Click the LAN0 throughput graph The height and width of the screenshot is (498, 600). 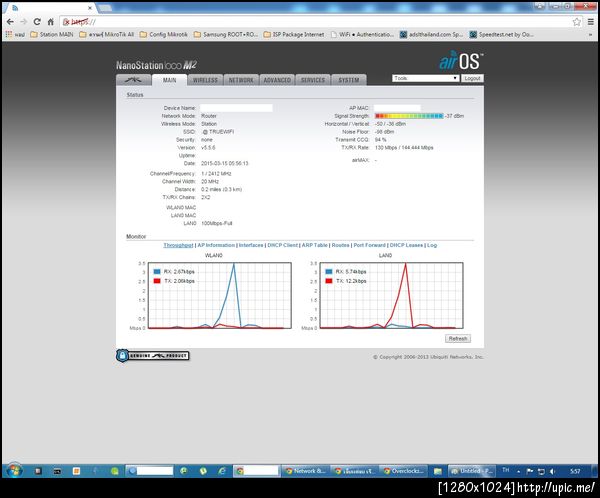pos(391,295)
